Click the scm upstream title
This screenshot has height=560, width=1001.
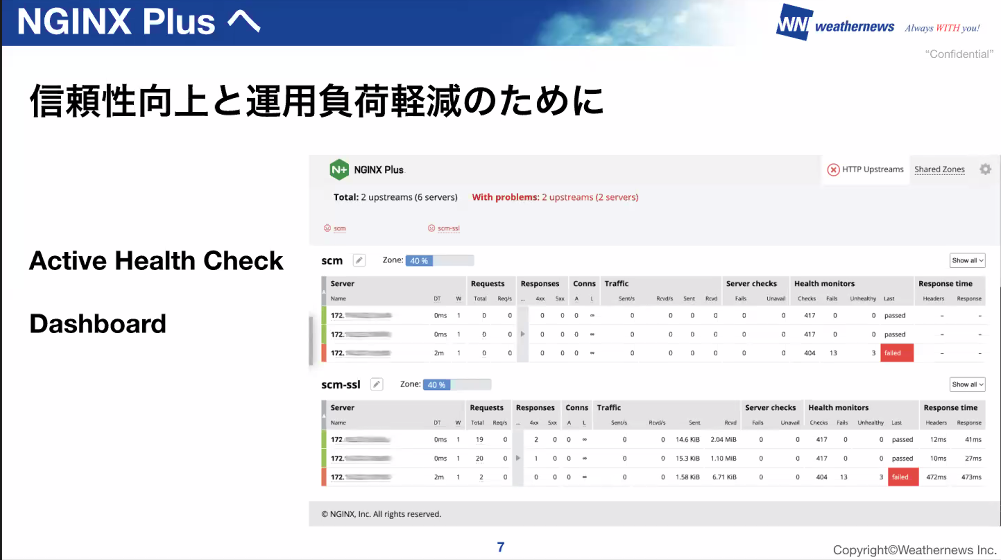[x=332, y=261]
